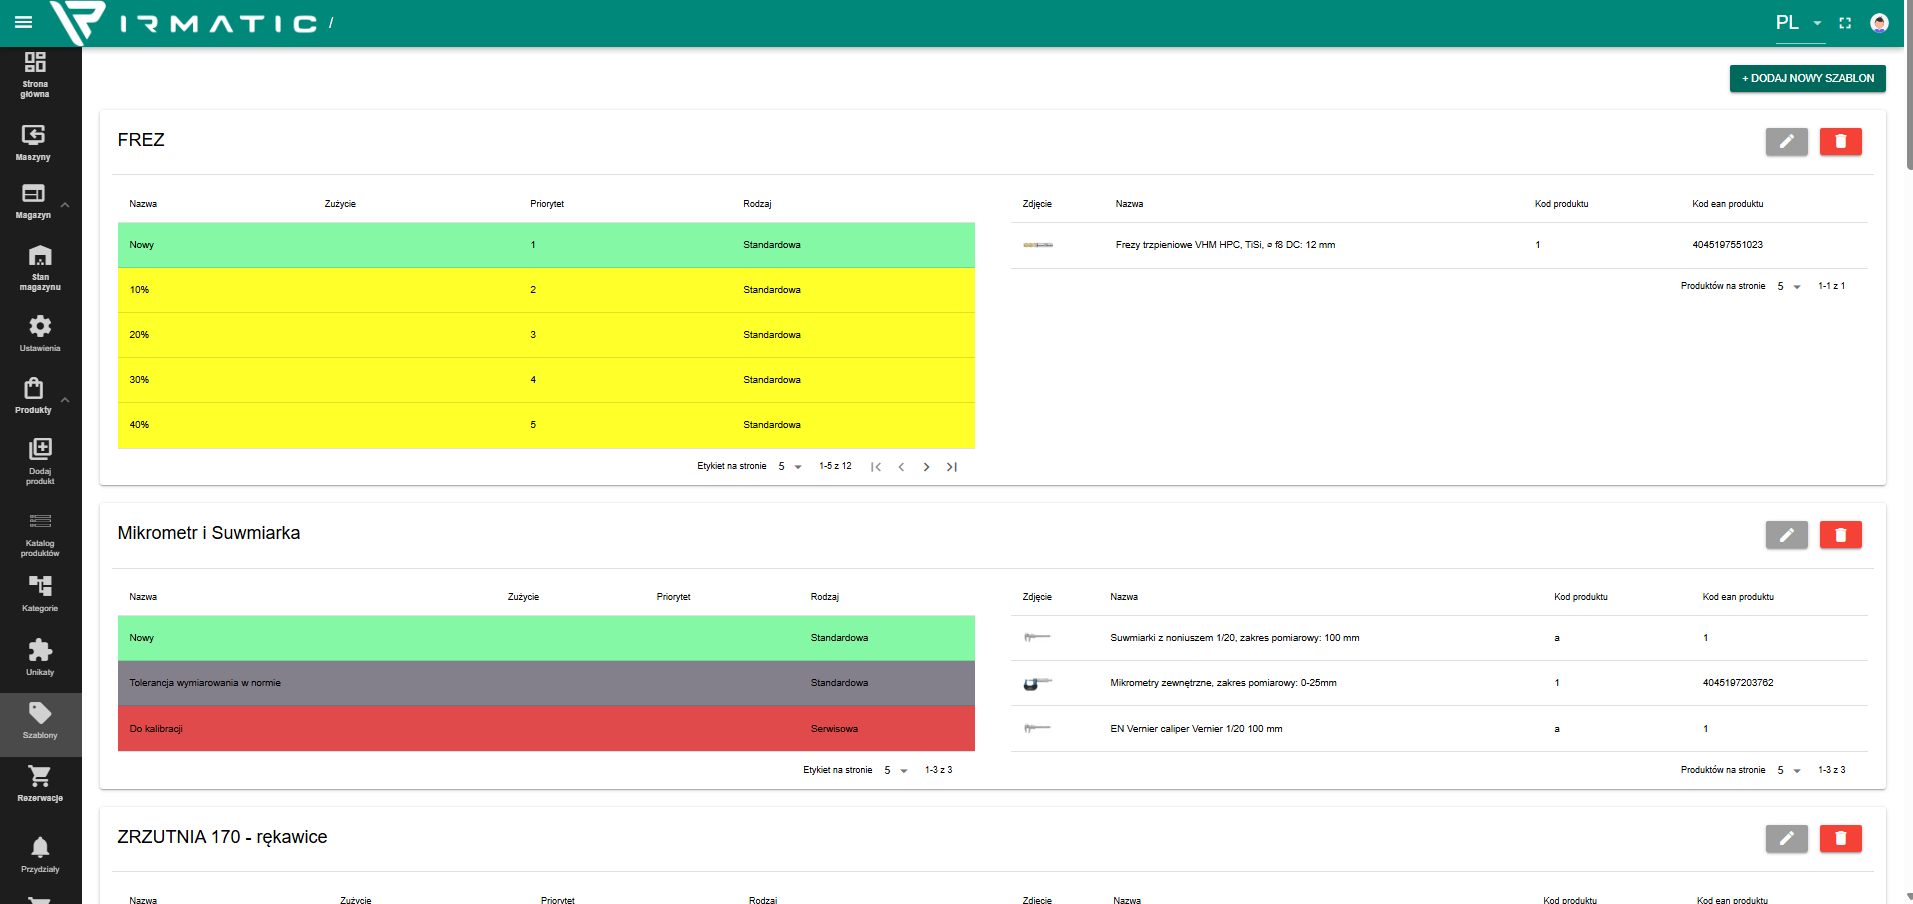Select red Do kalibracji row
This screenshot has height=904, width=1913.
coord(546,729)
